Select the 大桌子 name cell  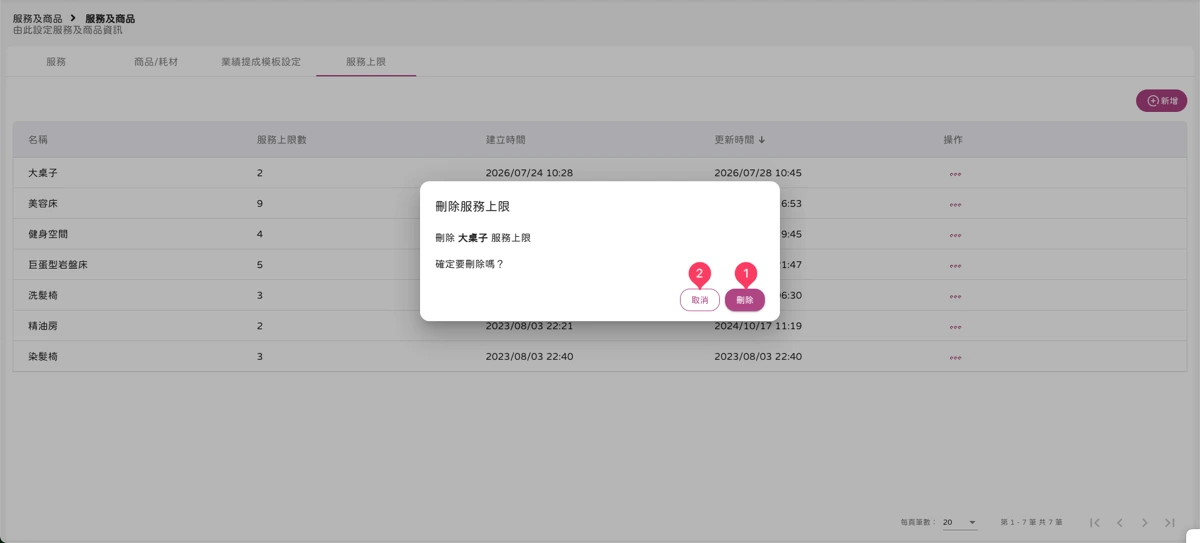(43, 173)
